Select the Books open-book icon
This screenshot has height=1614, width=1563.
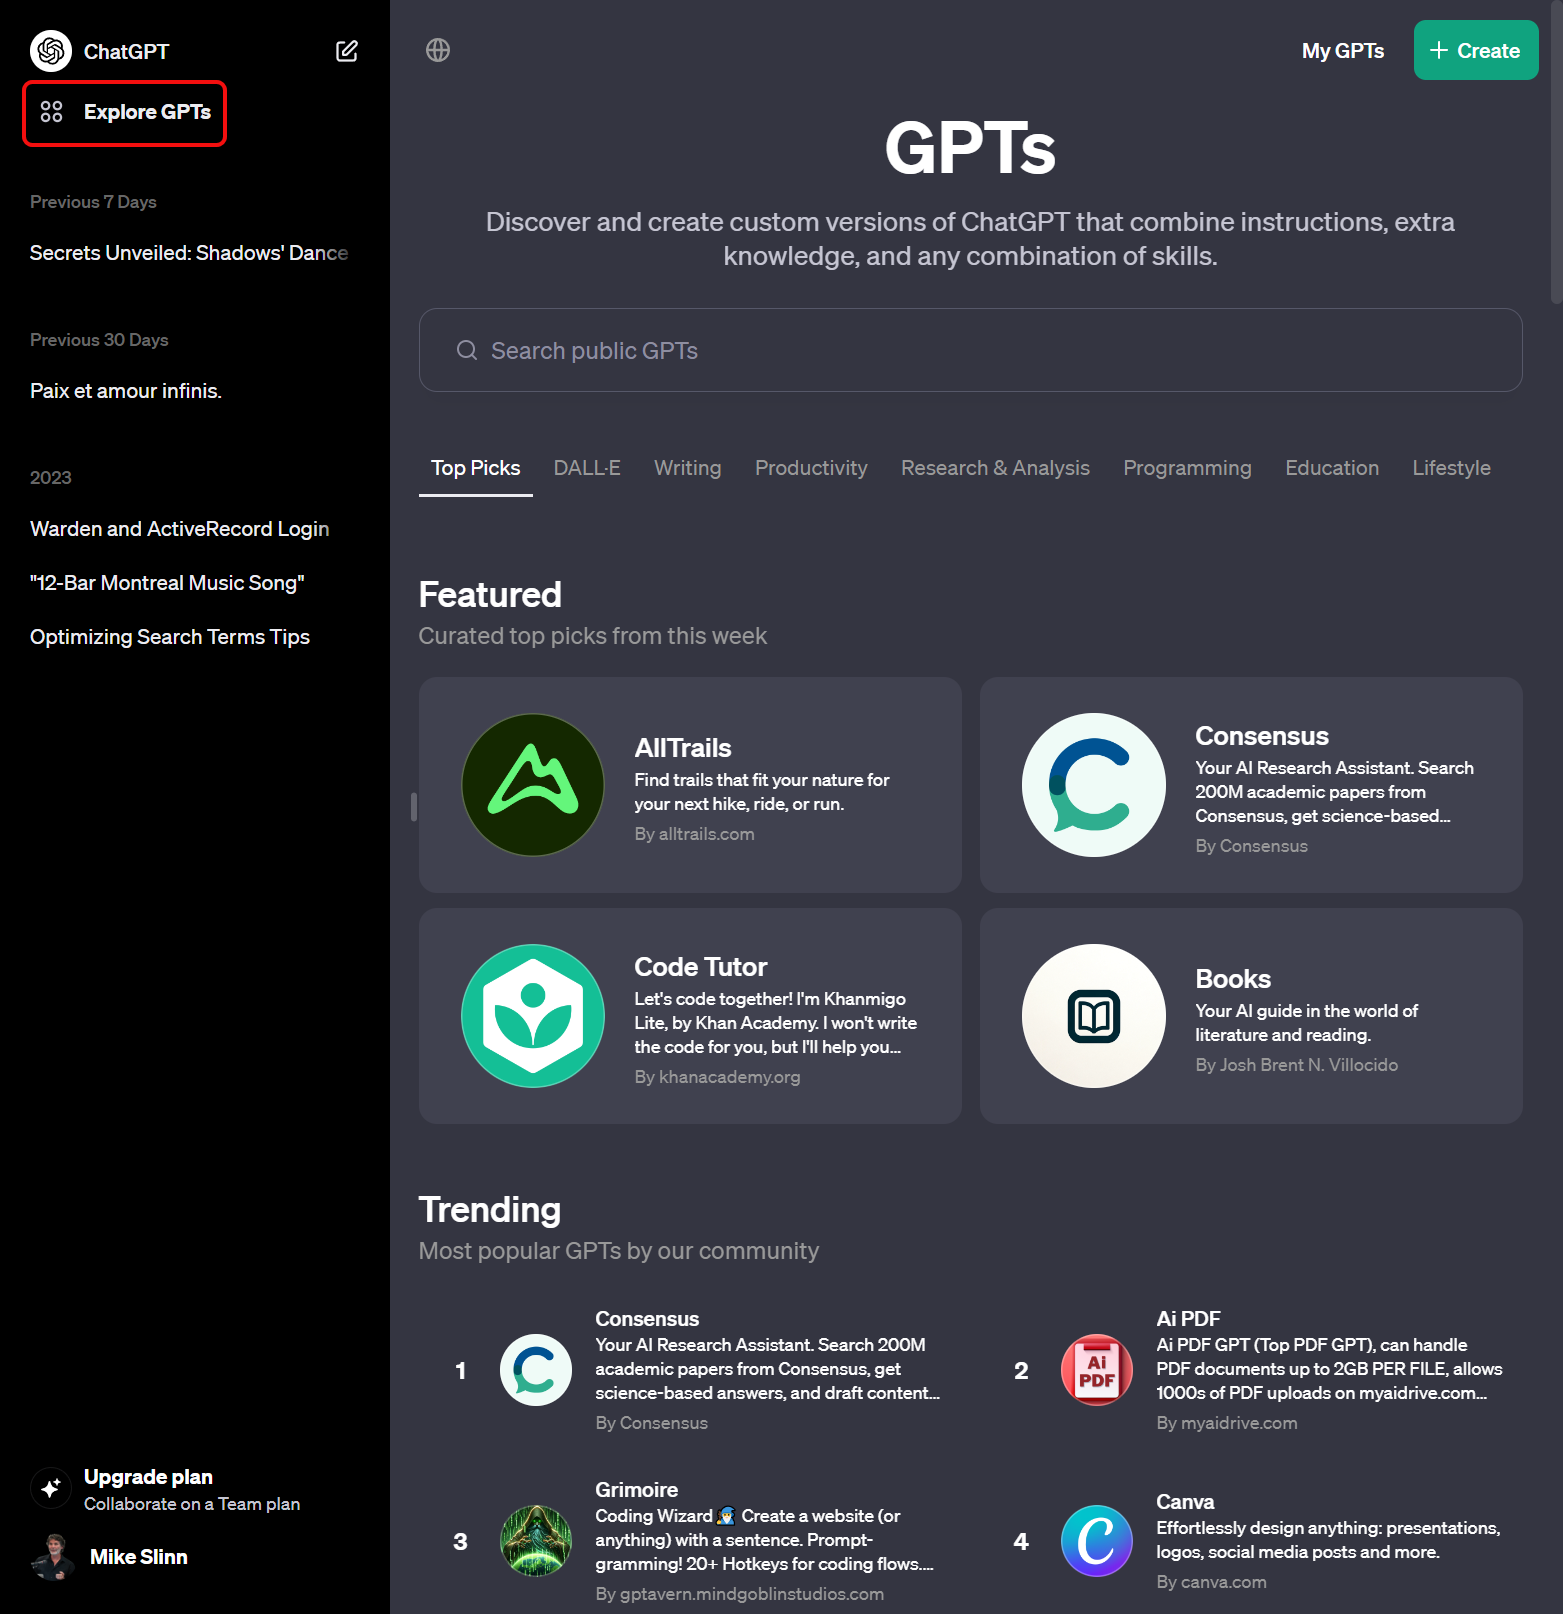[1094, 1016]
